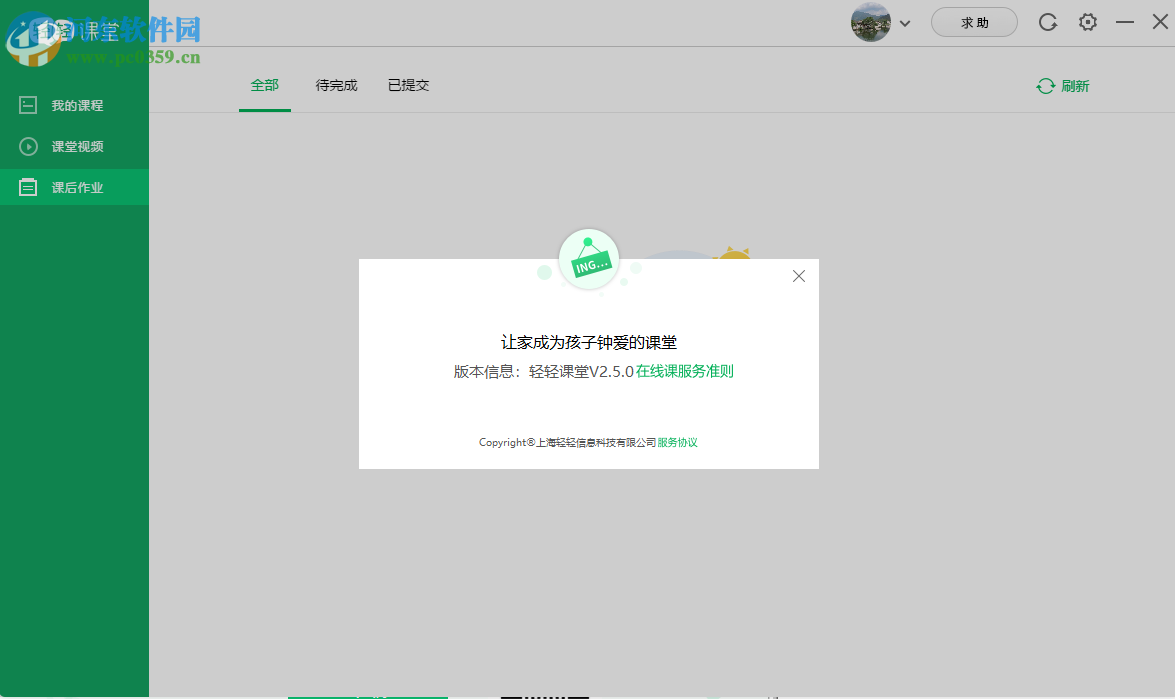Viewport: 1175px width, 699px height.
Task: Click the green ING badge above the dialog
Action: coord(588,259)
